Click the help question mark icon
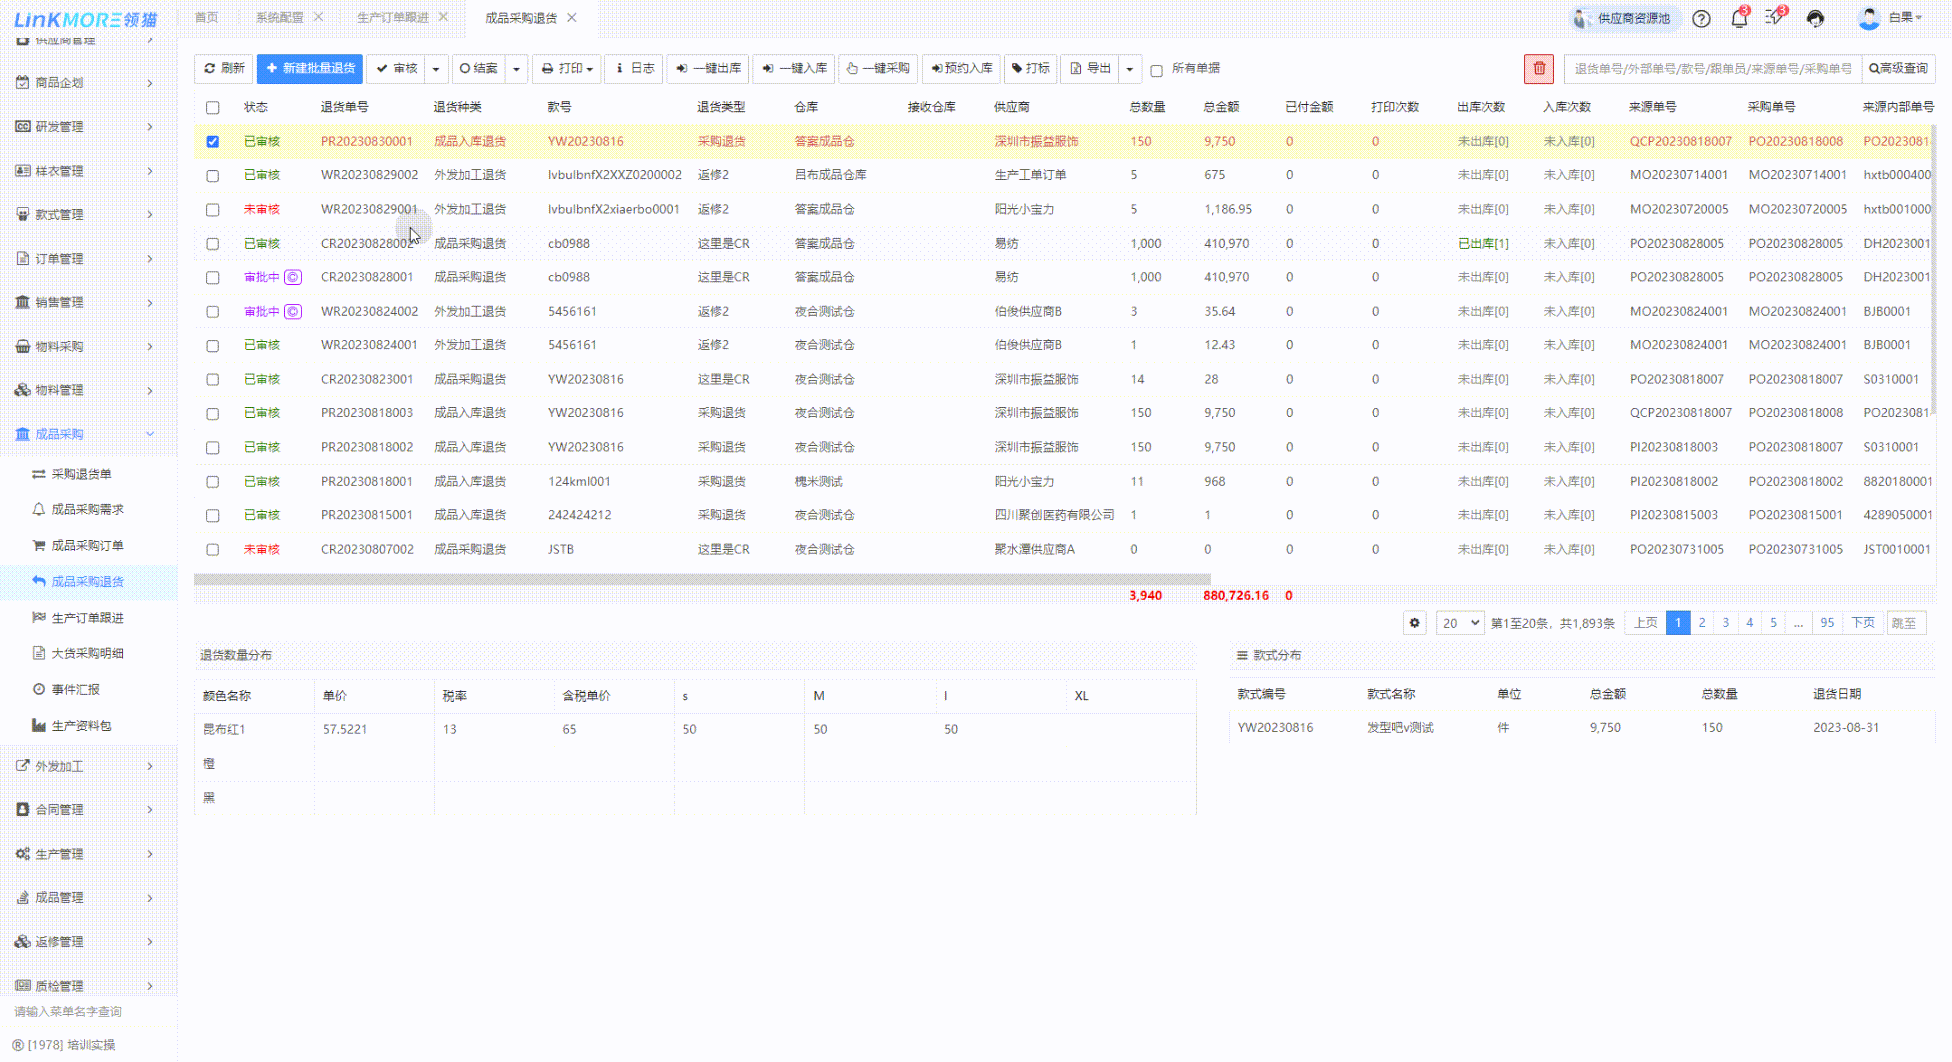This screenshot has height=1062, width=1952. click(1701, 18)
